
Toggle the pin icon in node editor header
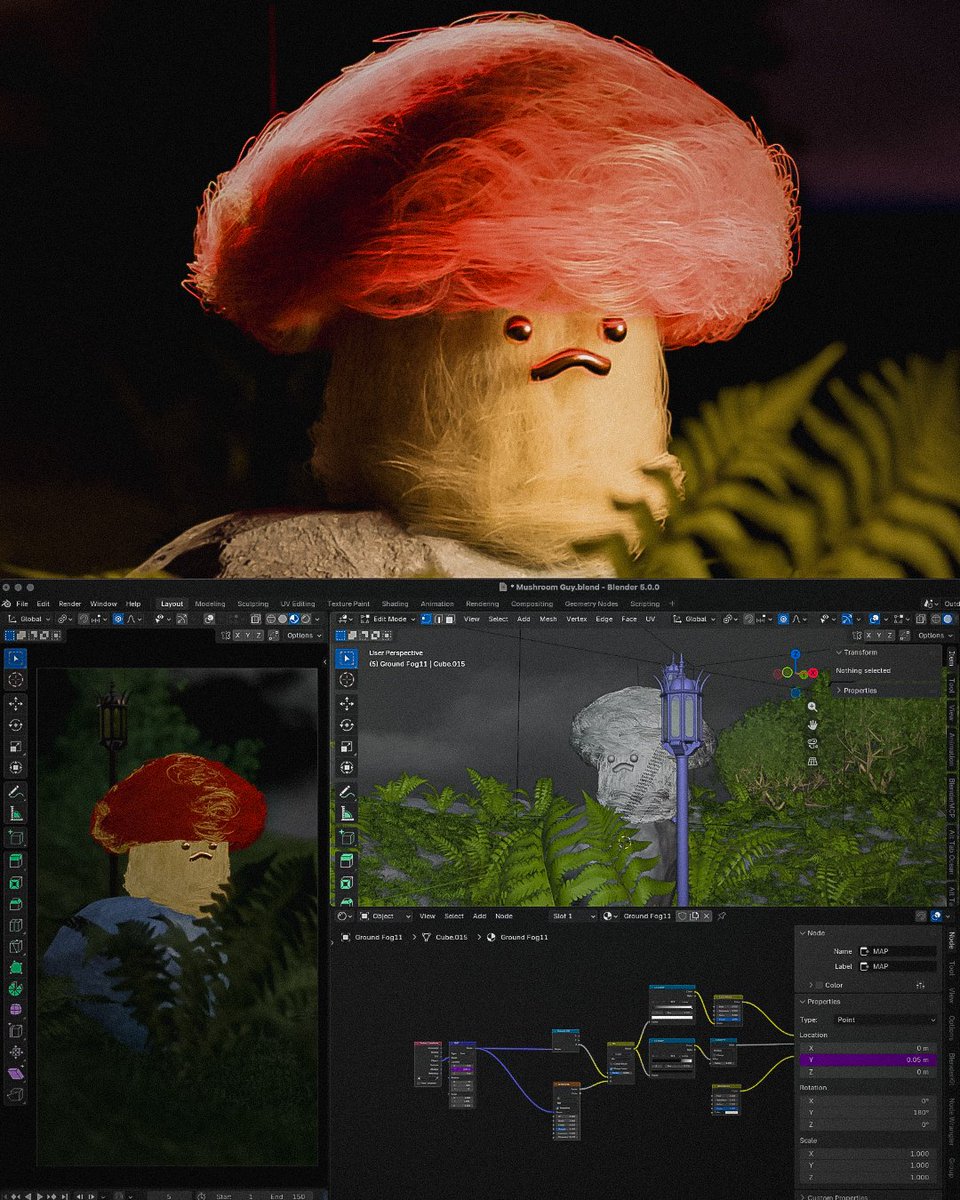pyautogui.click(x=722, y=916)
